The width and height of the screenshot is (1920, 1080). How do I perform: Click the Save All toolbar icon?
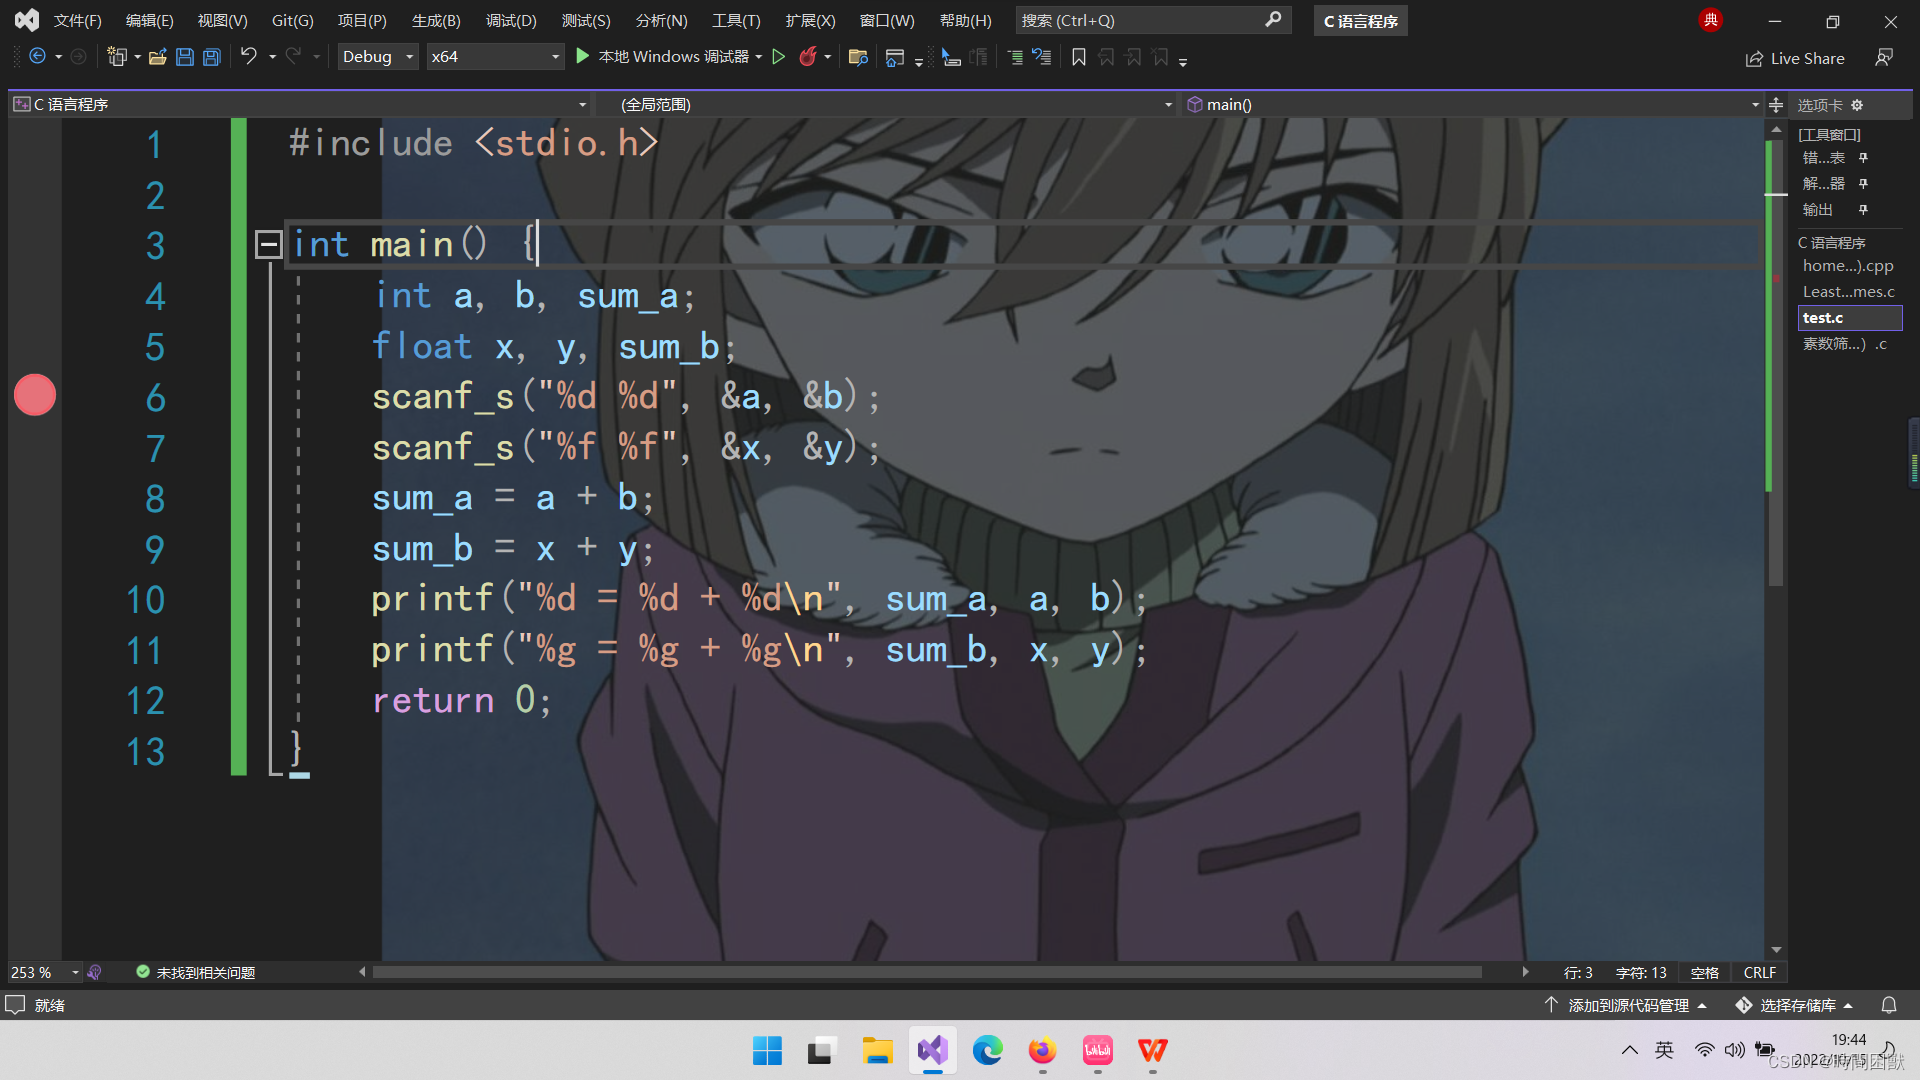click(x=211, y=57)
